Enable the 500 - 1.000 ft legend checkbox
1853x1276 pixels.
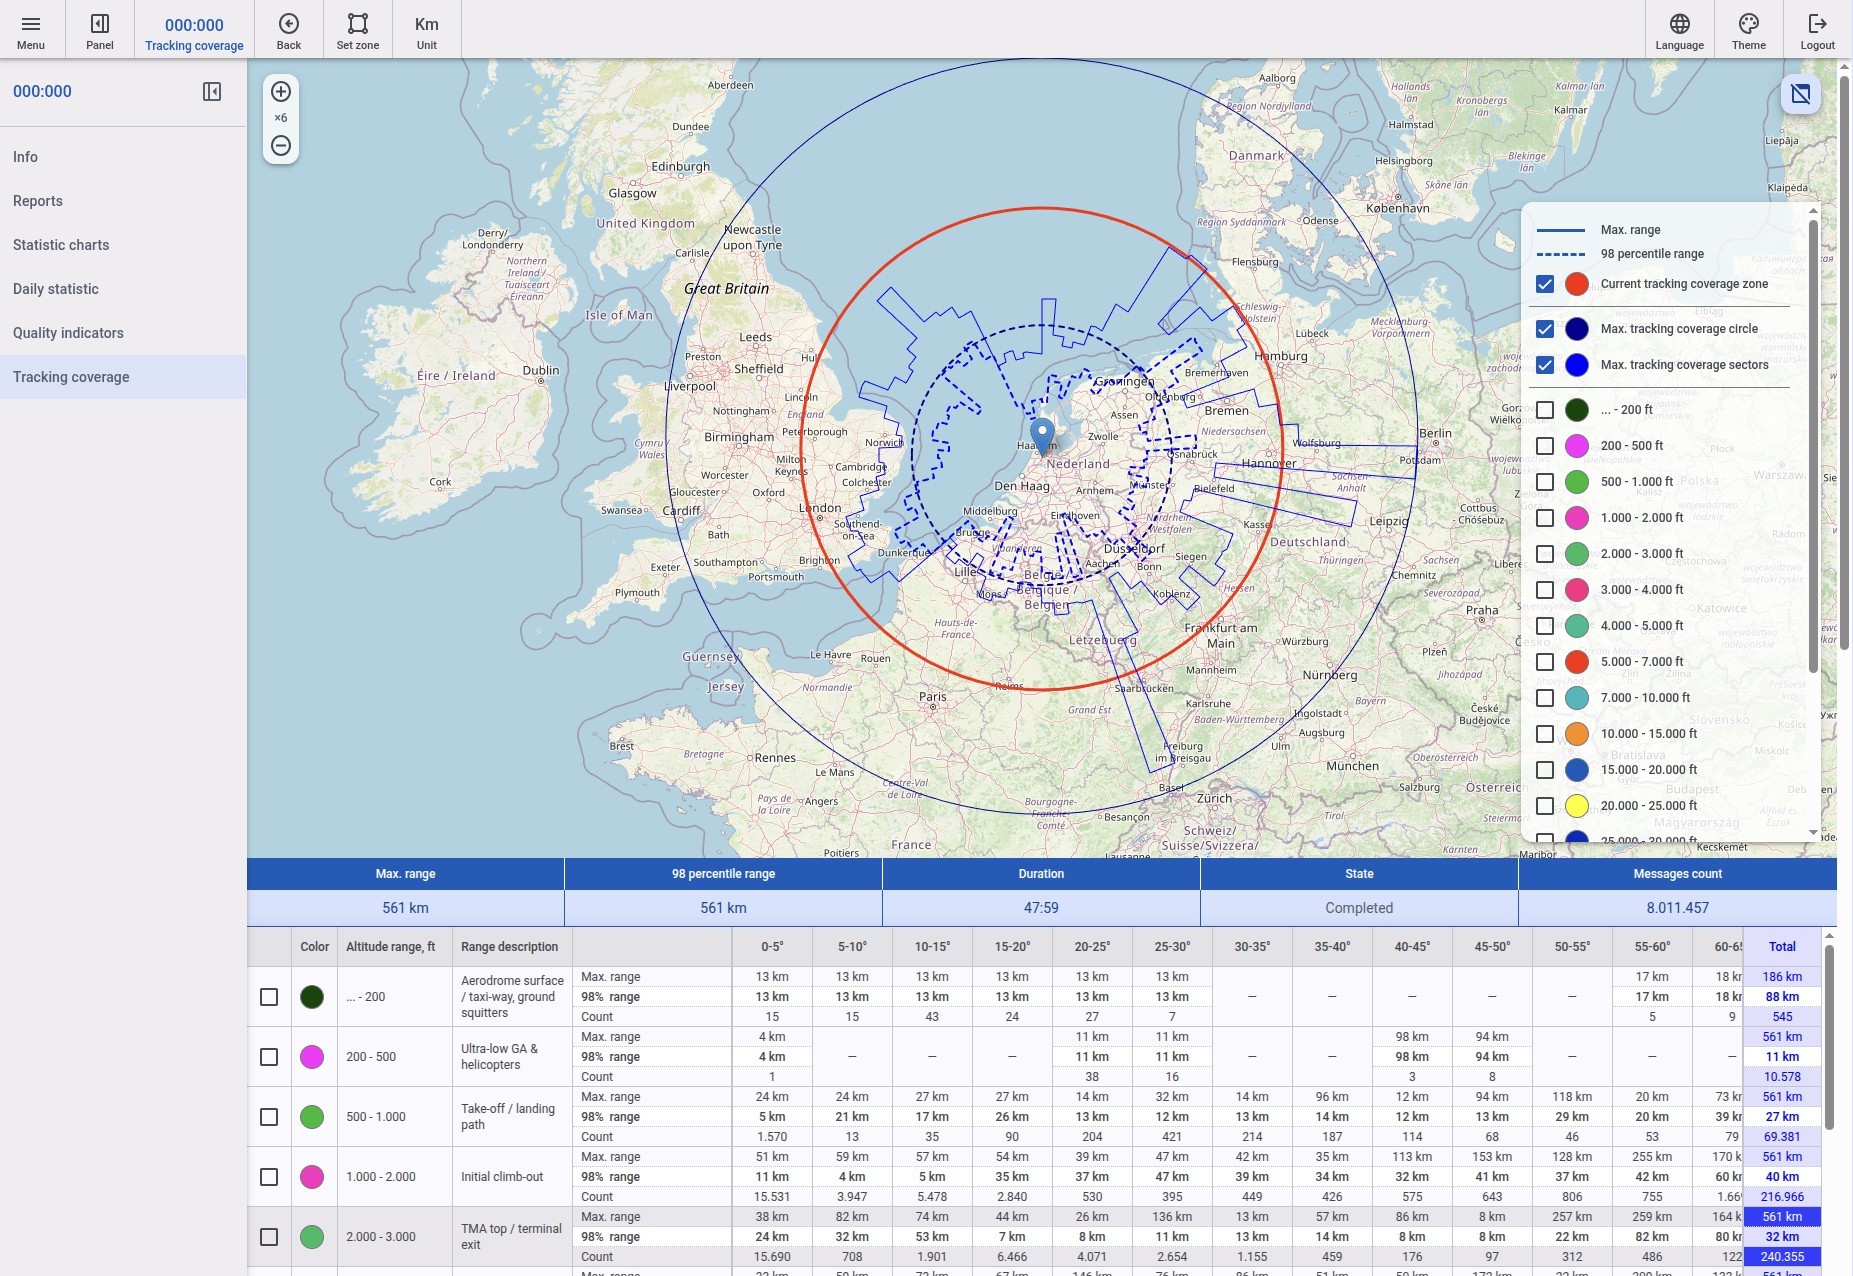tap(1545, 482)
